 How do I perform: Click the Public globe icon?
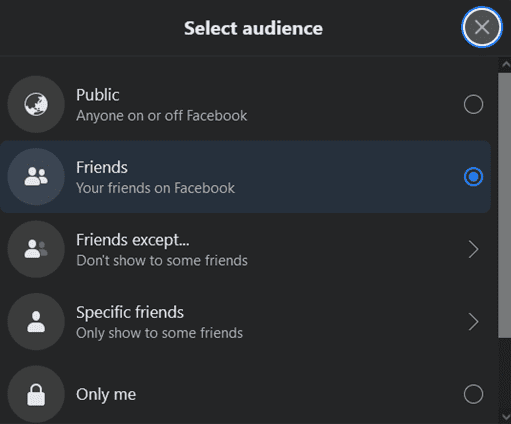36,104
